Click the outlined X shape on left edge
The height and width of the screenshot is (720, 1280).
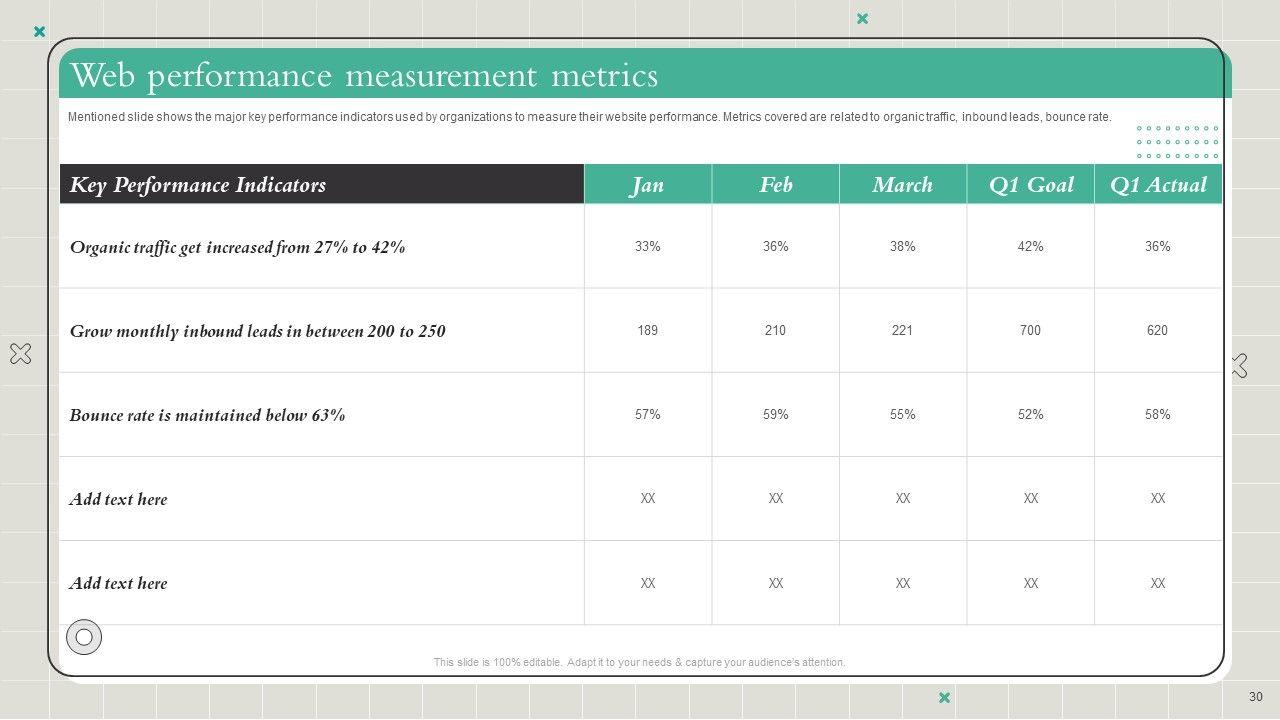click(x=20, y=353)
